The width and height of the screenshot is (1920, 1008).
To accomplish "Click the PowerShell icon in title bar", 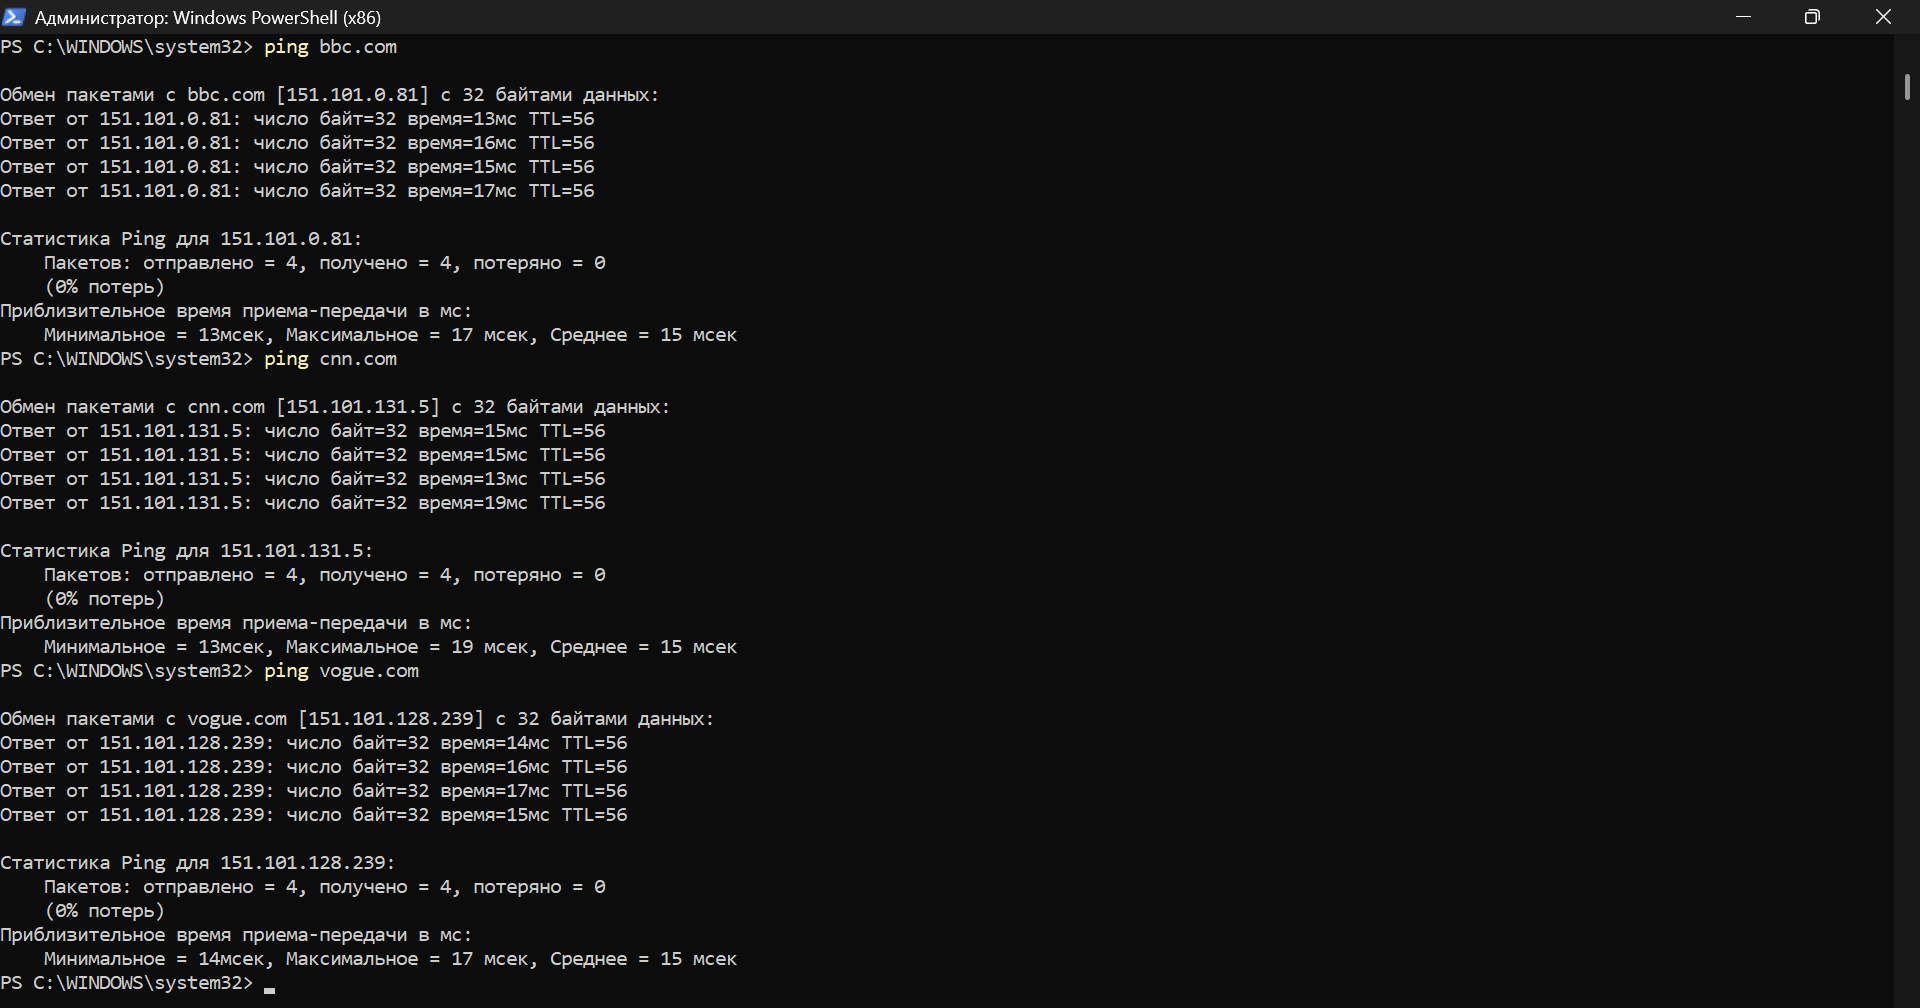I will (x=13, y=17).
